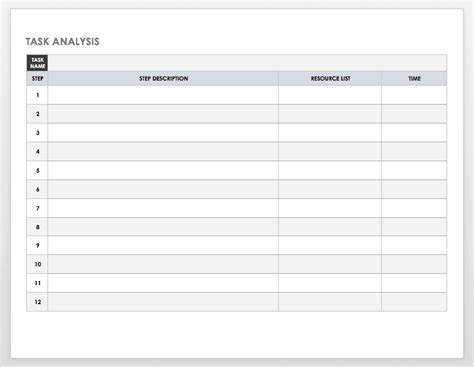Image resolution: width=474 pixels, height=367 pixels.
Task: Select step 5 resource list cell
Action: [x=330, y=170]
